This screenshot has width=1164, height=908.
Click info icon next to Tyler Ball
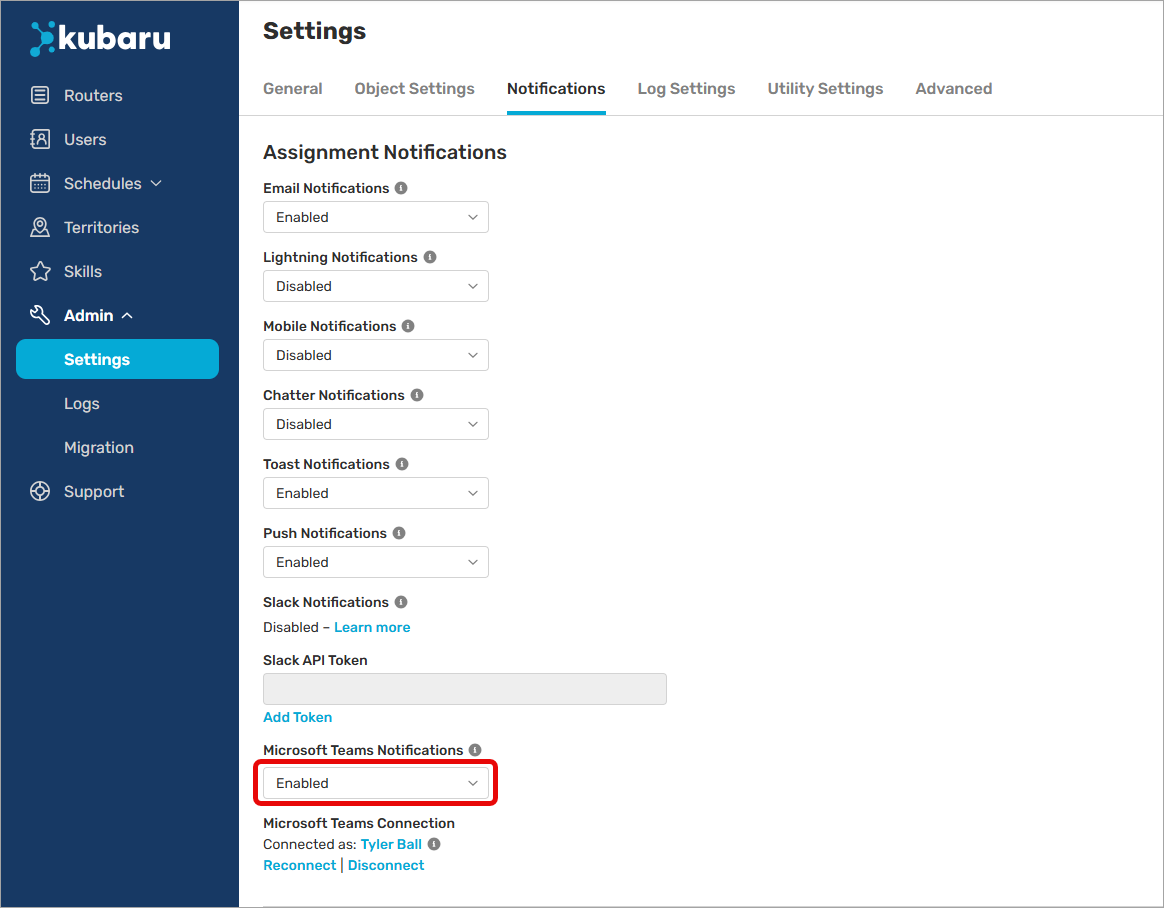pos(434,844)
